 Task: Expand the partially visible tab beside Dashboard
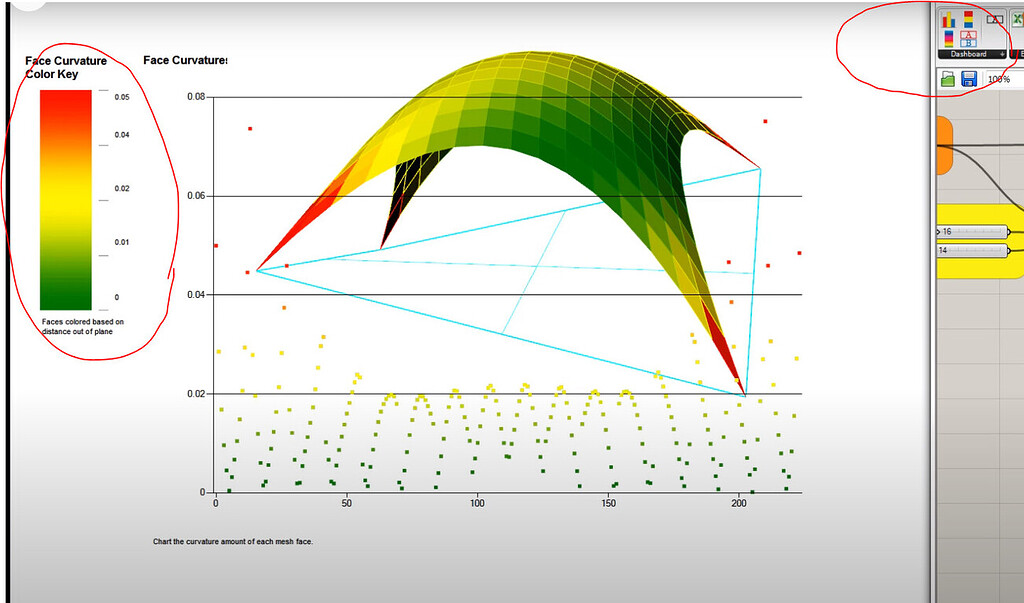pyautogui.click(x=1021, y=53)
